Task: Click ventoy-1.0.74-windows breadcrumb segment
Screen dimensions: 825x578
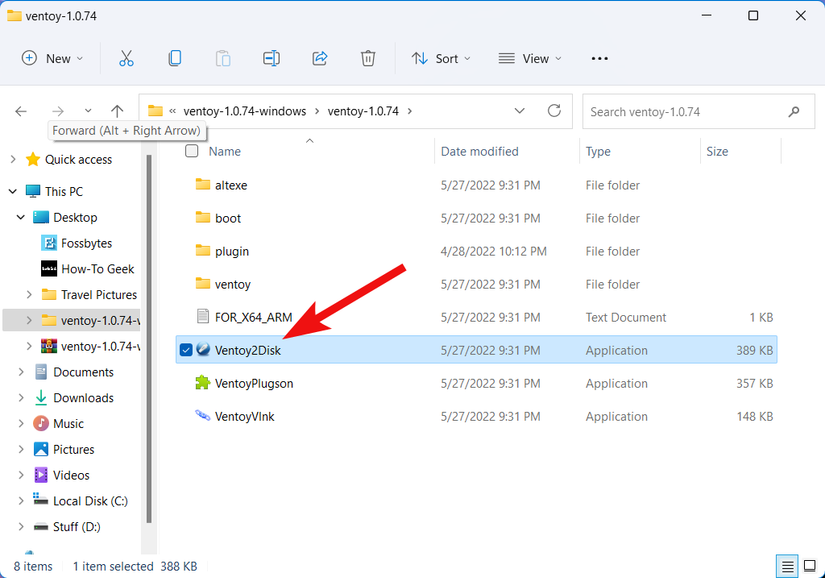Action: click(245, 111)
